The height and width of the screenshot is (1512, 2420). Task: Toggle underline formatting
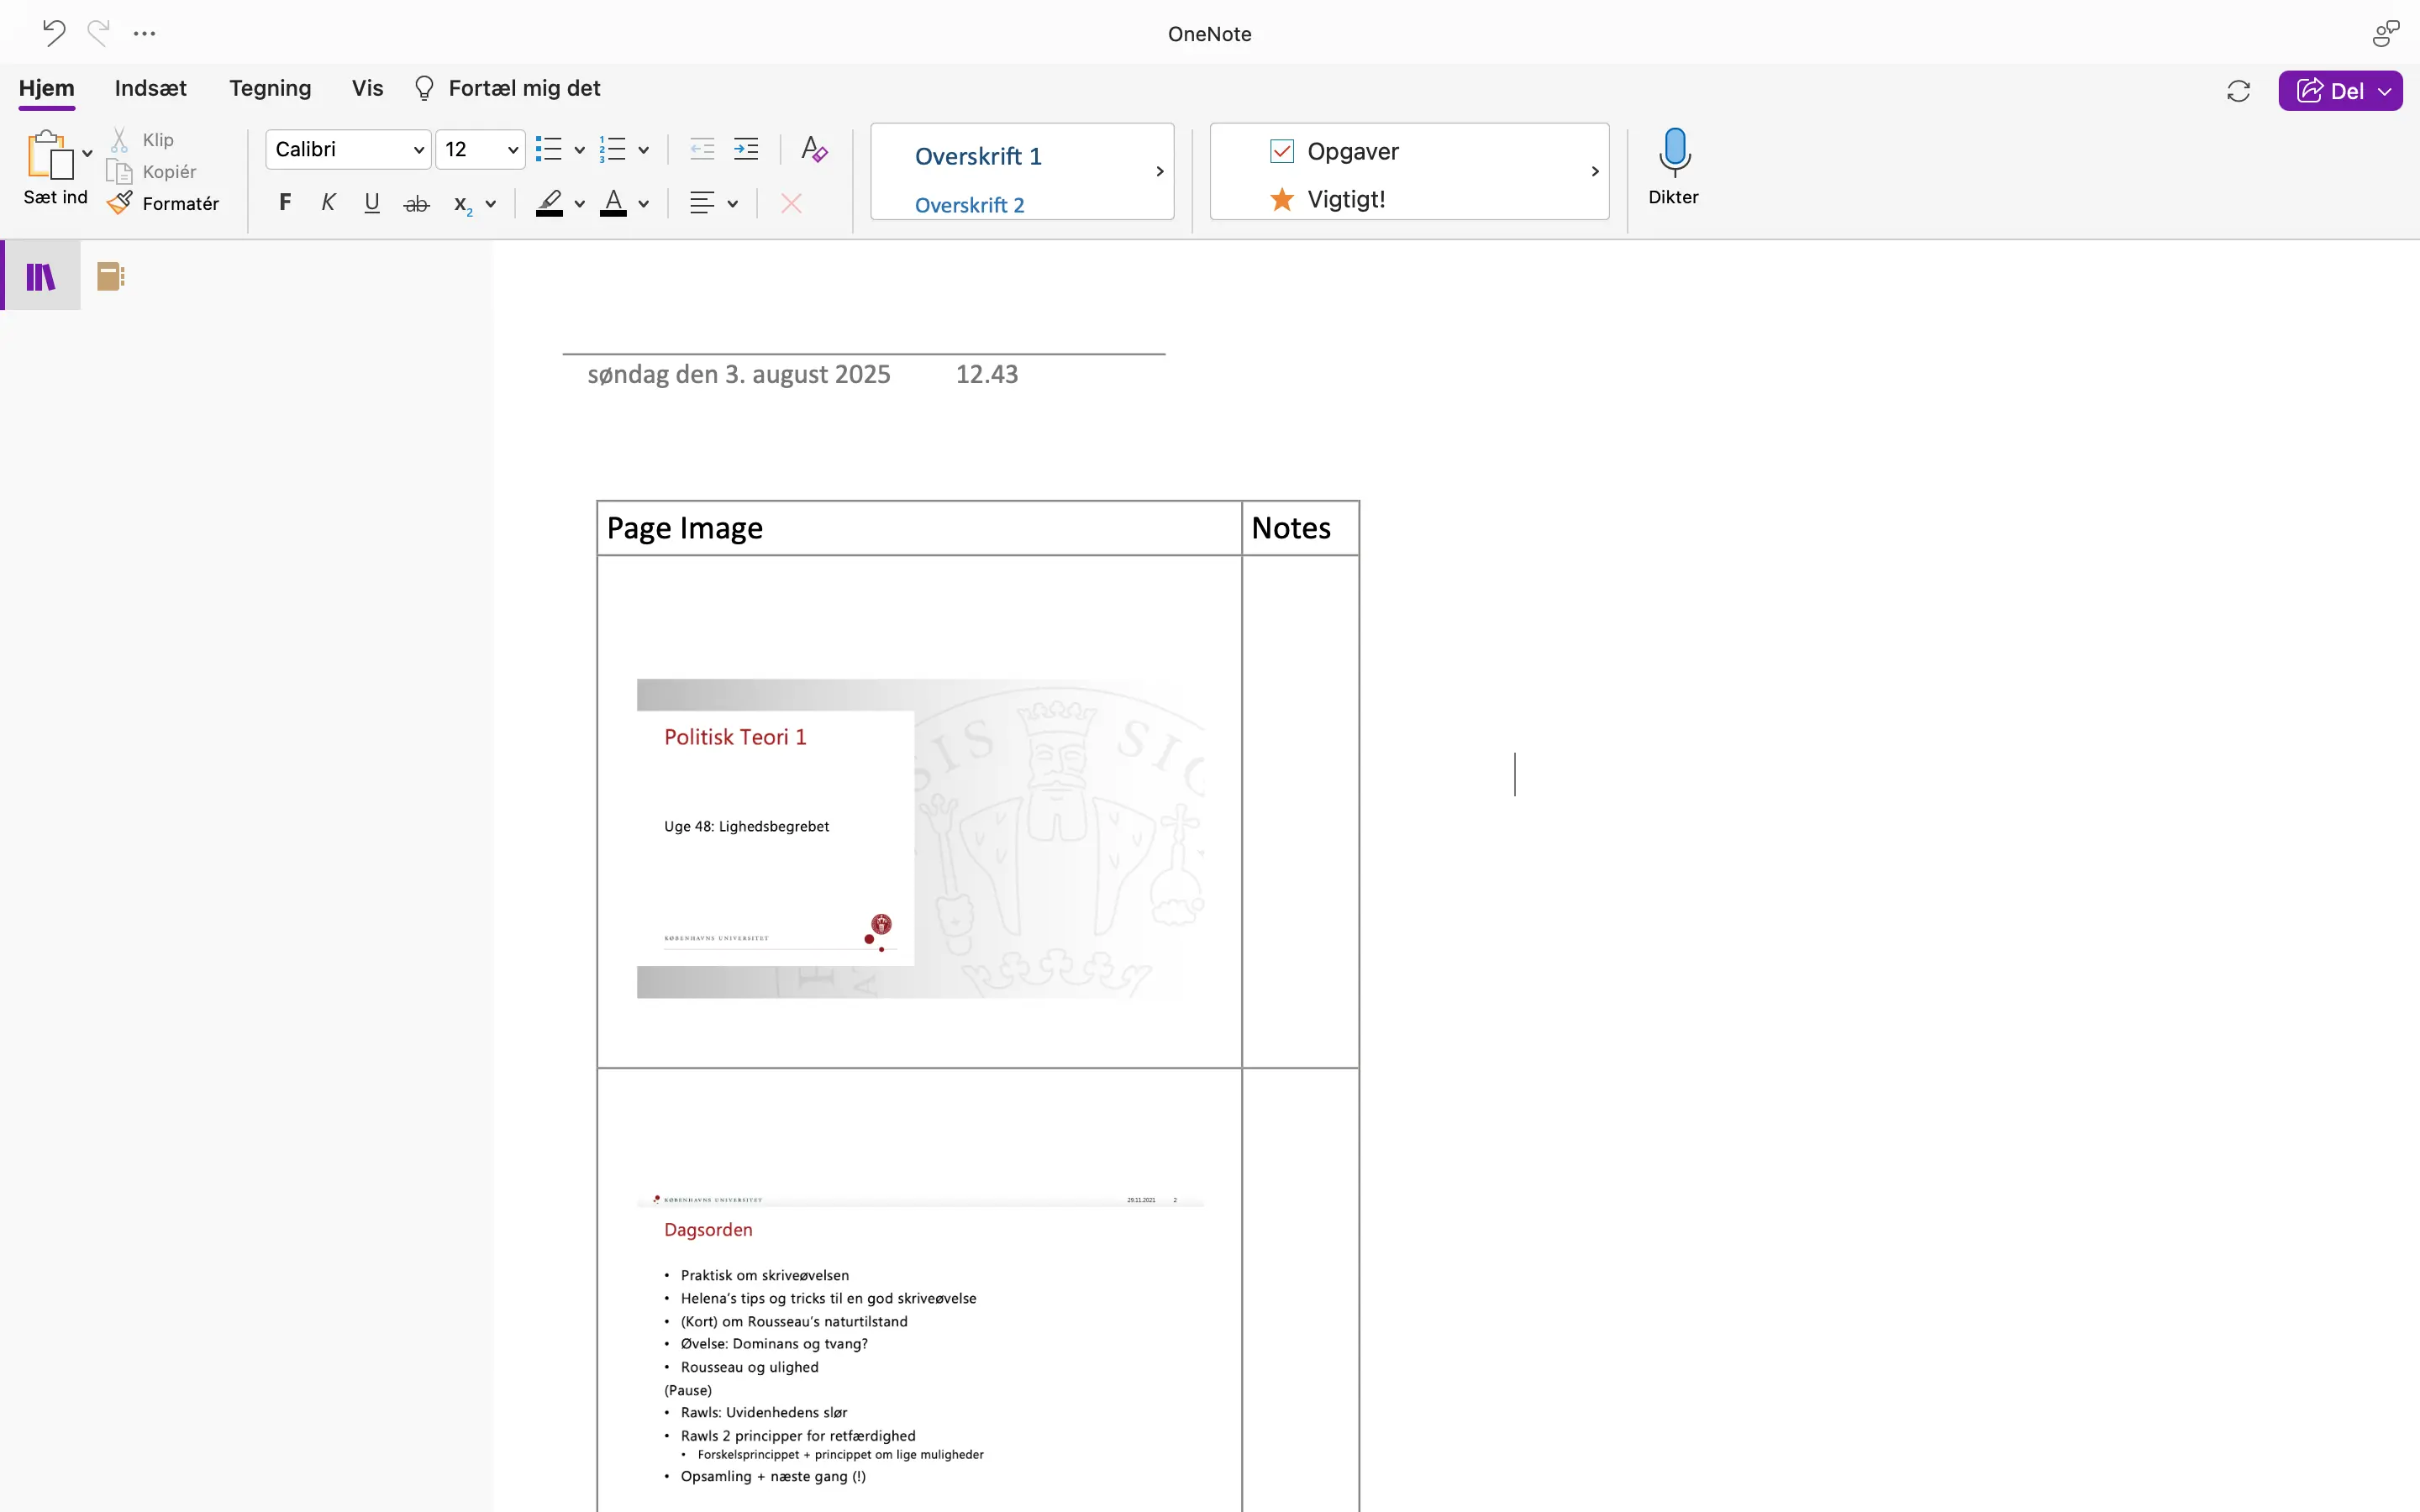tap(371, 203)
